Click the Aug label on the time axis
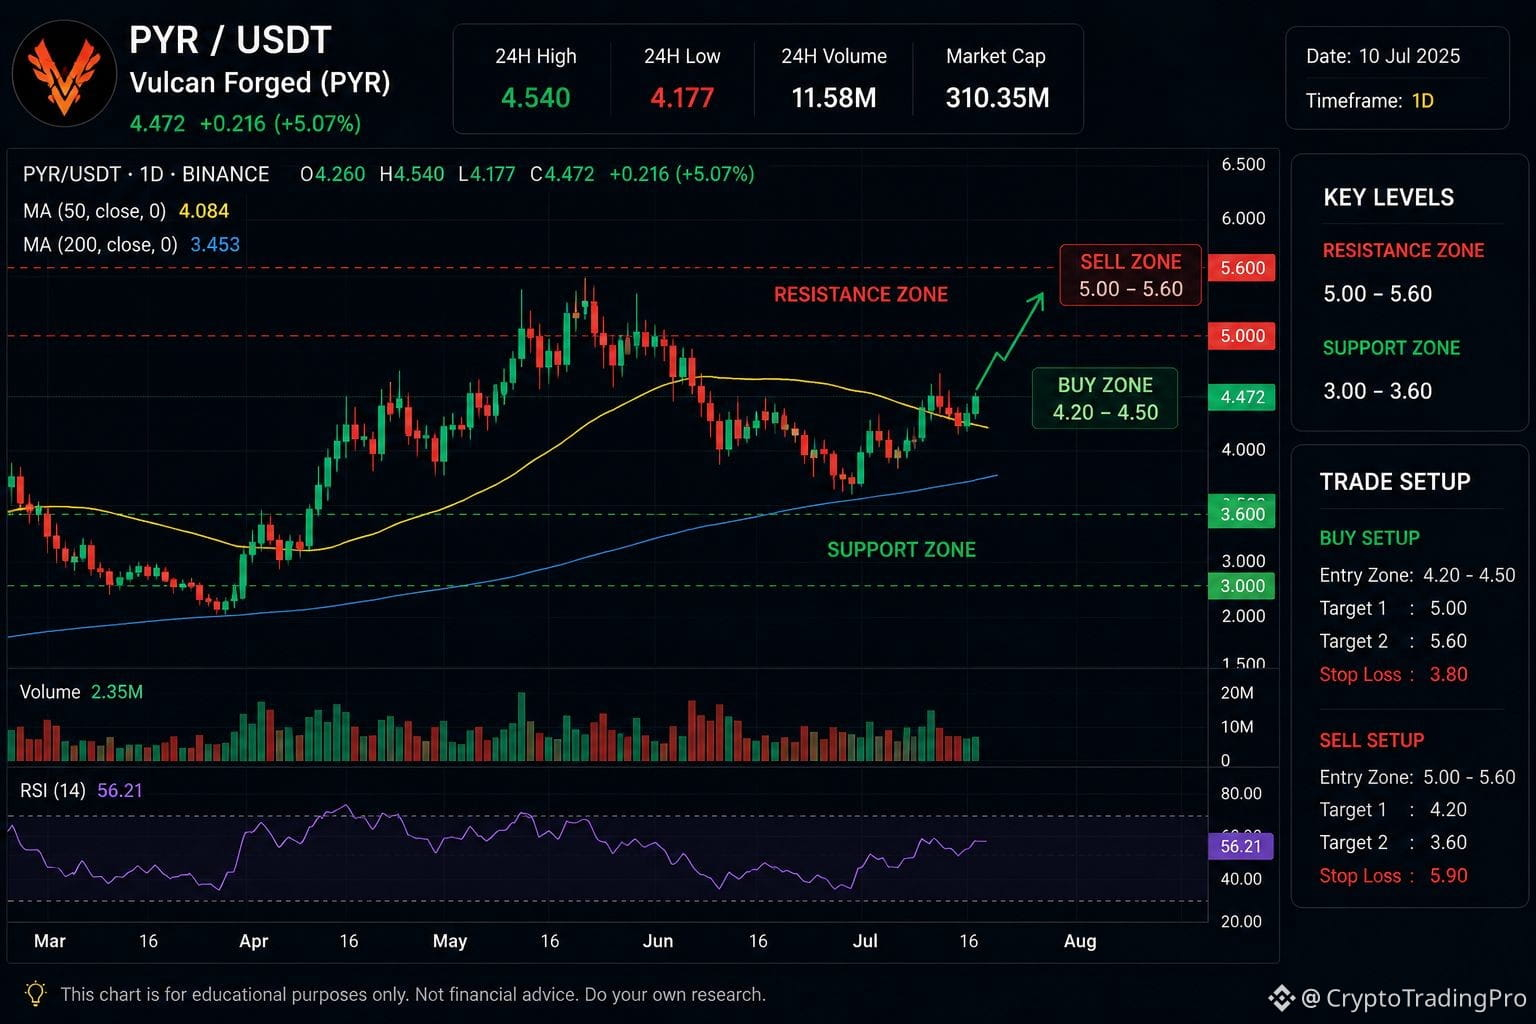The width and height of the screenshot is (1536, 1024). (x=1080, y=941)
